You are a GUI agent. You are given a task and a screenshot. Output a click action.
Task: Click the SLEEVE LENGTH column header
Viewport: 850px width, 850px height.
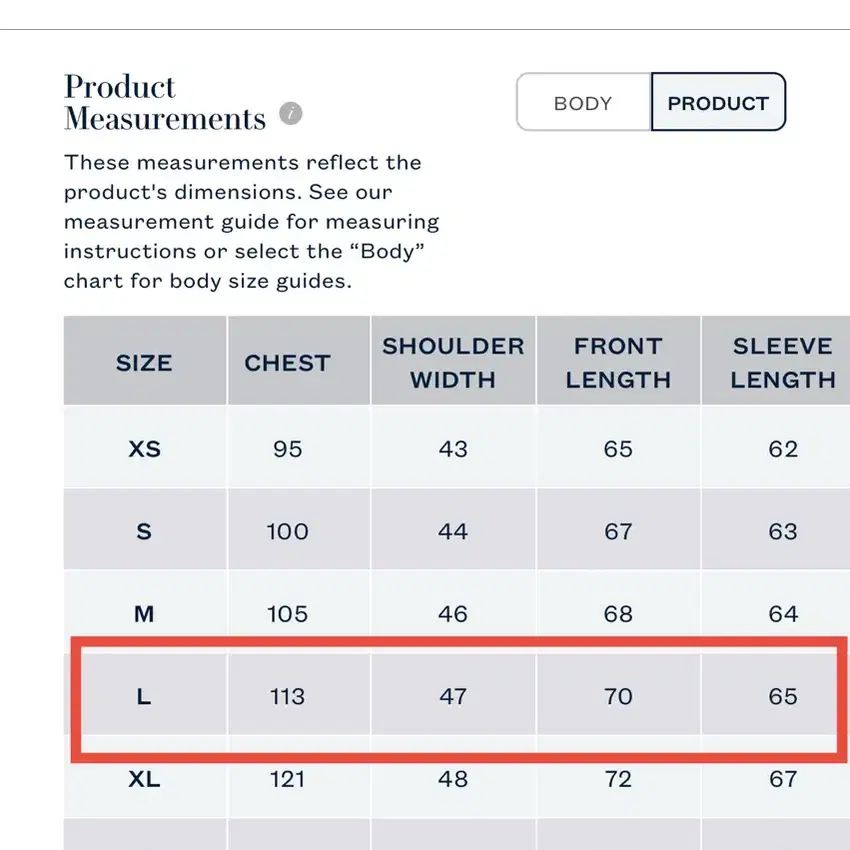[x=782, y=361]
